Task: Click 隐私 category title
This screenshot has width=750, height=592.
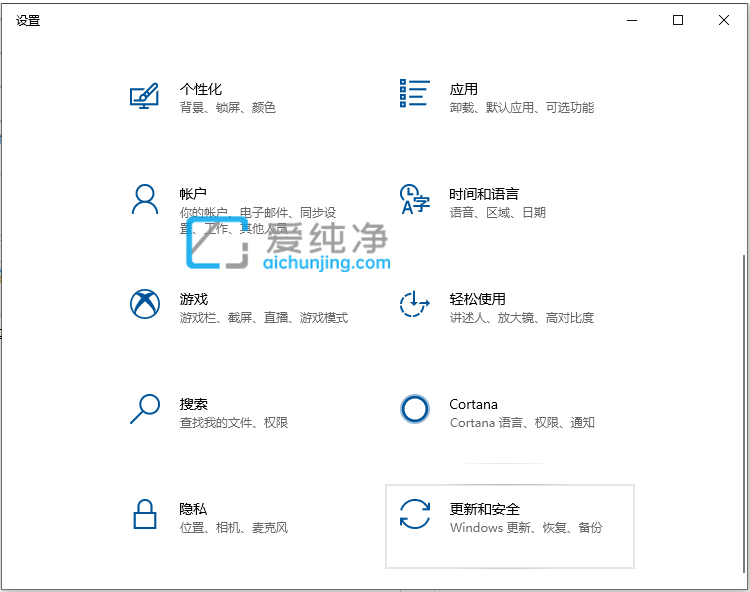Action: coord(193,509)
